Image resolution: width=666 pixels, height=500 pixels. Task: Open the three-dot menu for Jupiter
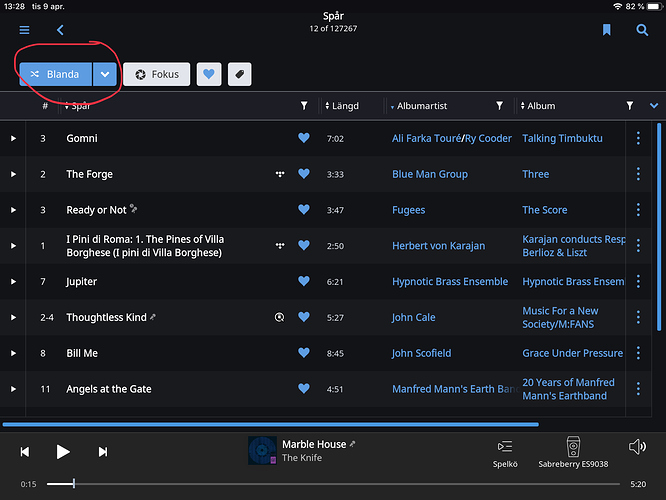[638, 281]
